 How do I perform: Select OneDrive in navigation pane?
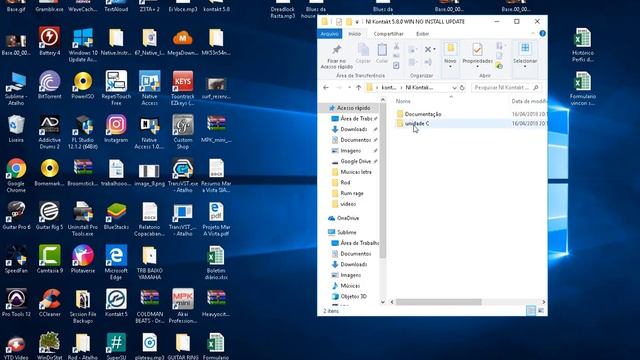344,218
